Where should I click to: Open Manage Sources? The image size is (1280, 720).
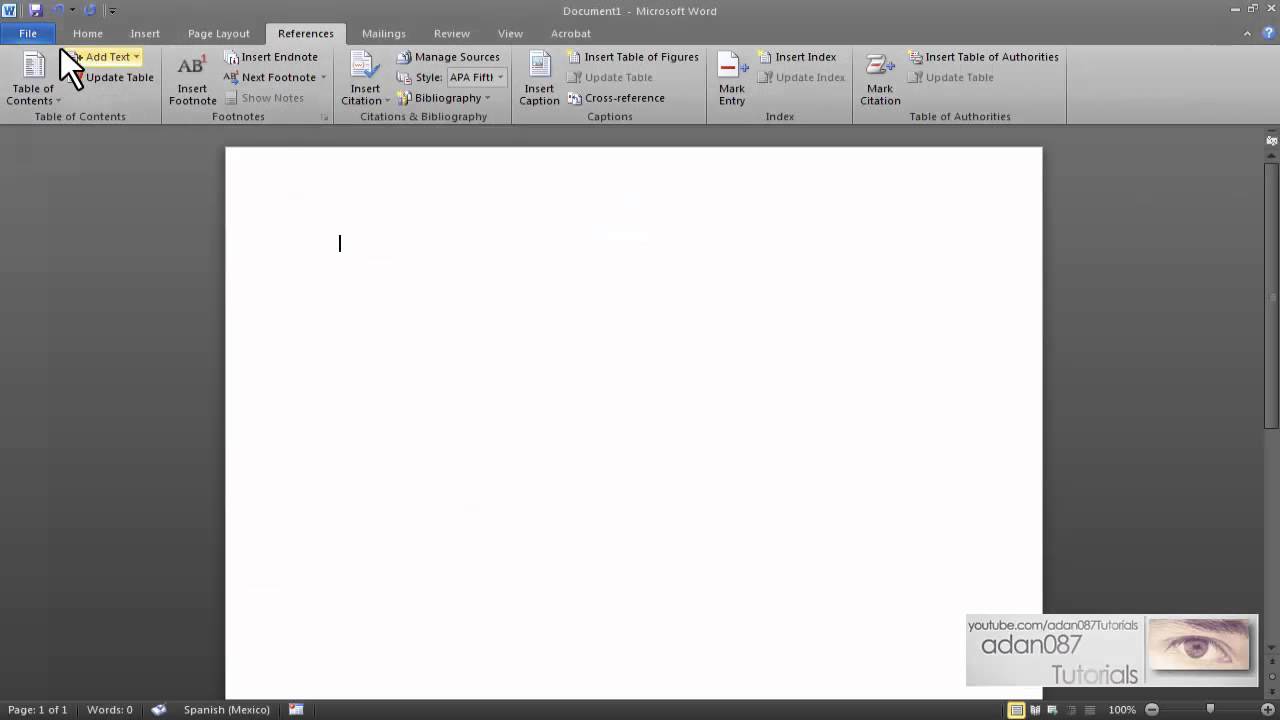tap(448, 57)
